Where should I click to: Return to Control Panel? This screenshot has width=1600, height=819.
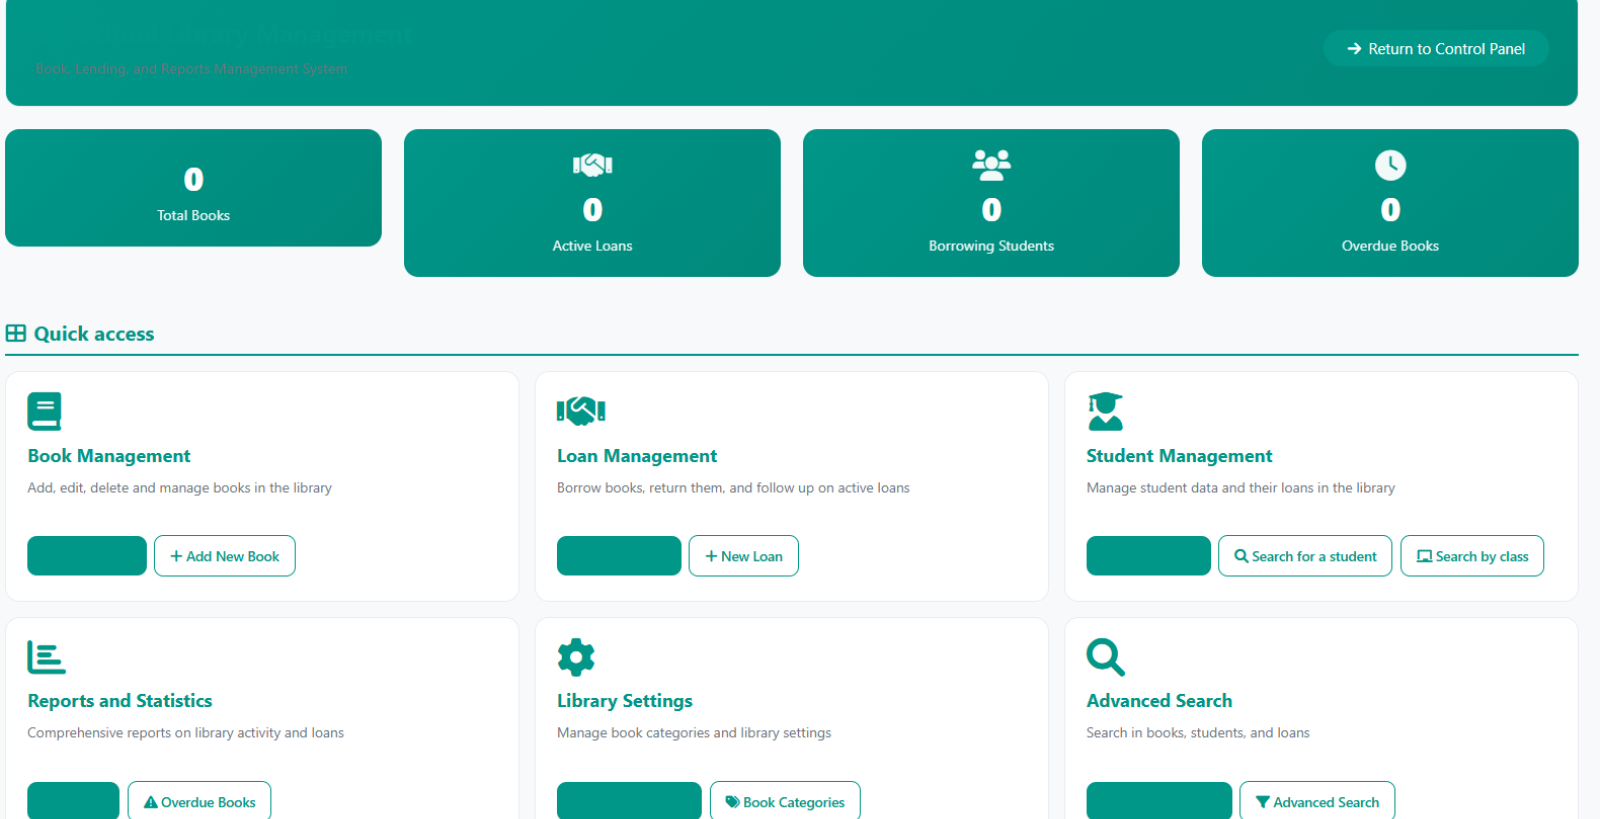tap(1436, 48)
